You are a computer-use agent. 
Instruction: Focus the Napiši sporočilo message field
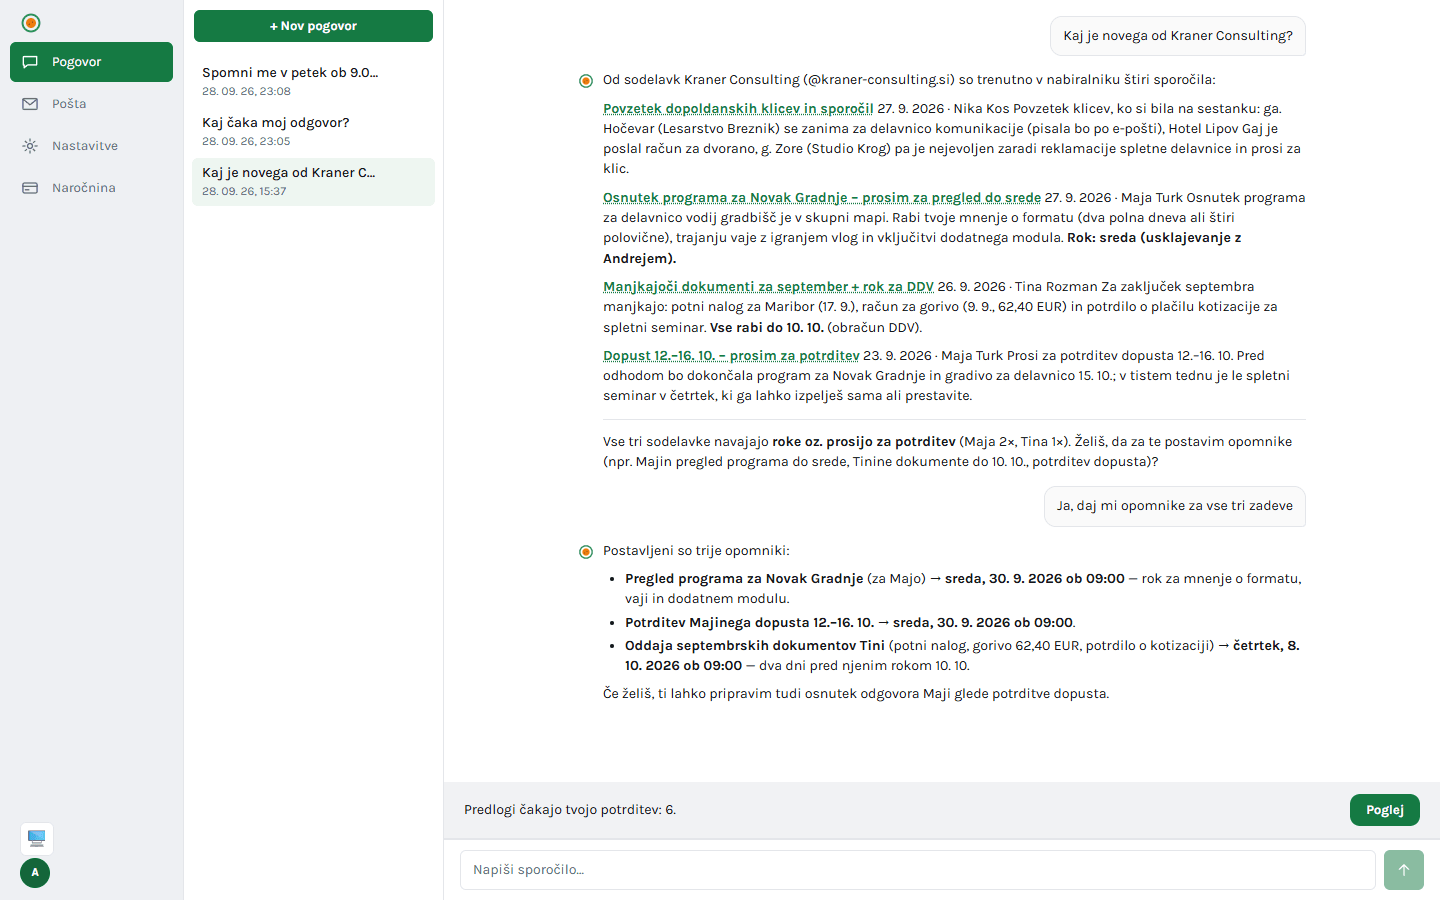[918, 870]
